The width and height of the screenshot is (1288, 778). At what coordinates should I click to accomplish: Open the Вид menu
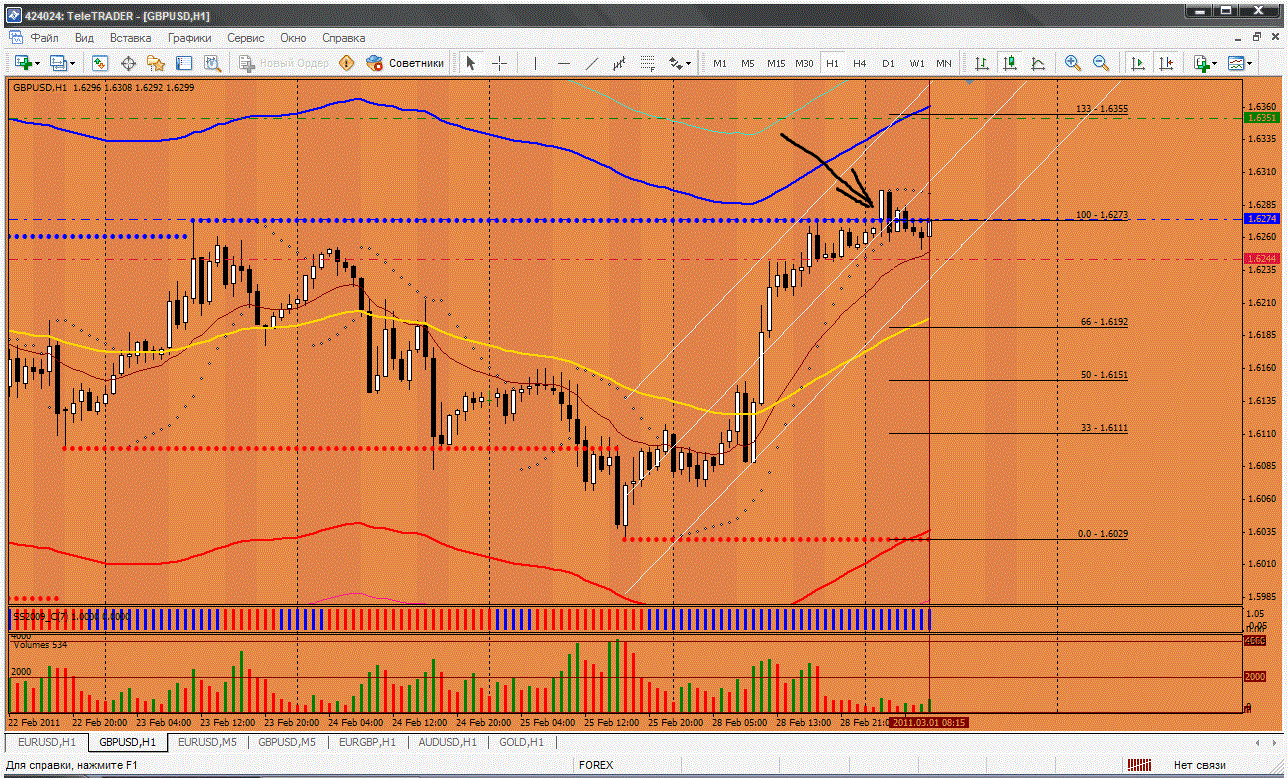click(x=85, y=38)
